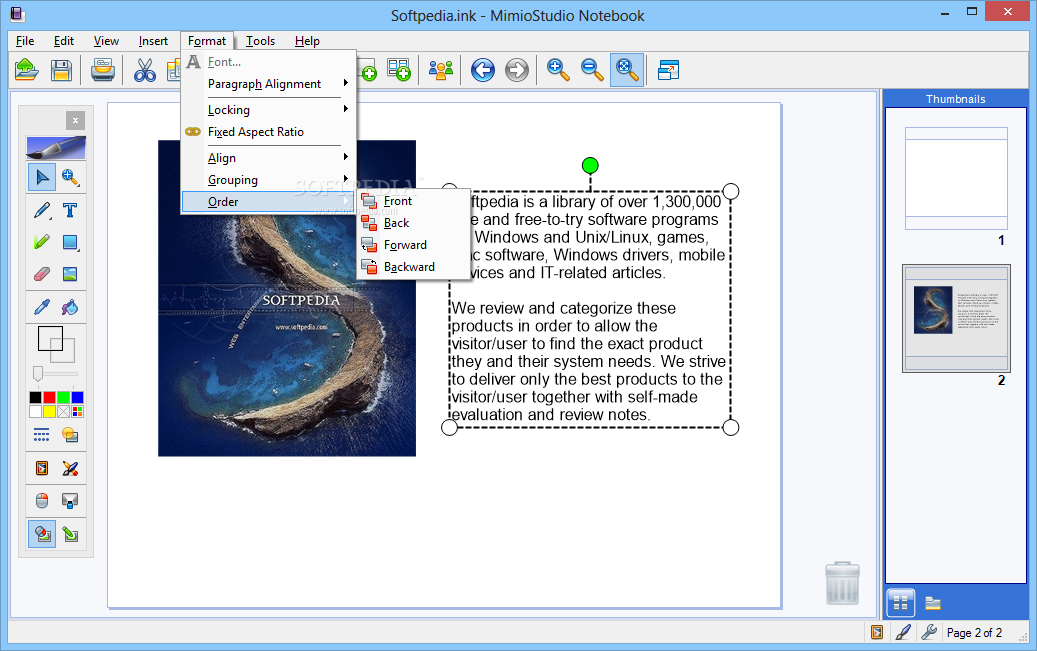Click the green pencil import icon

70,534
